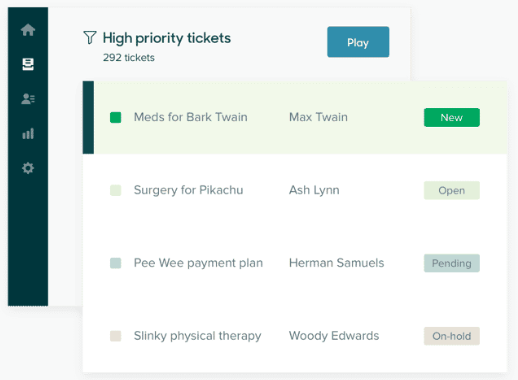Select the Slinky physical therapy checkbox
This screenshot has width=518, height=380.
click(116, 336)
